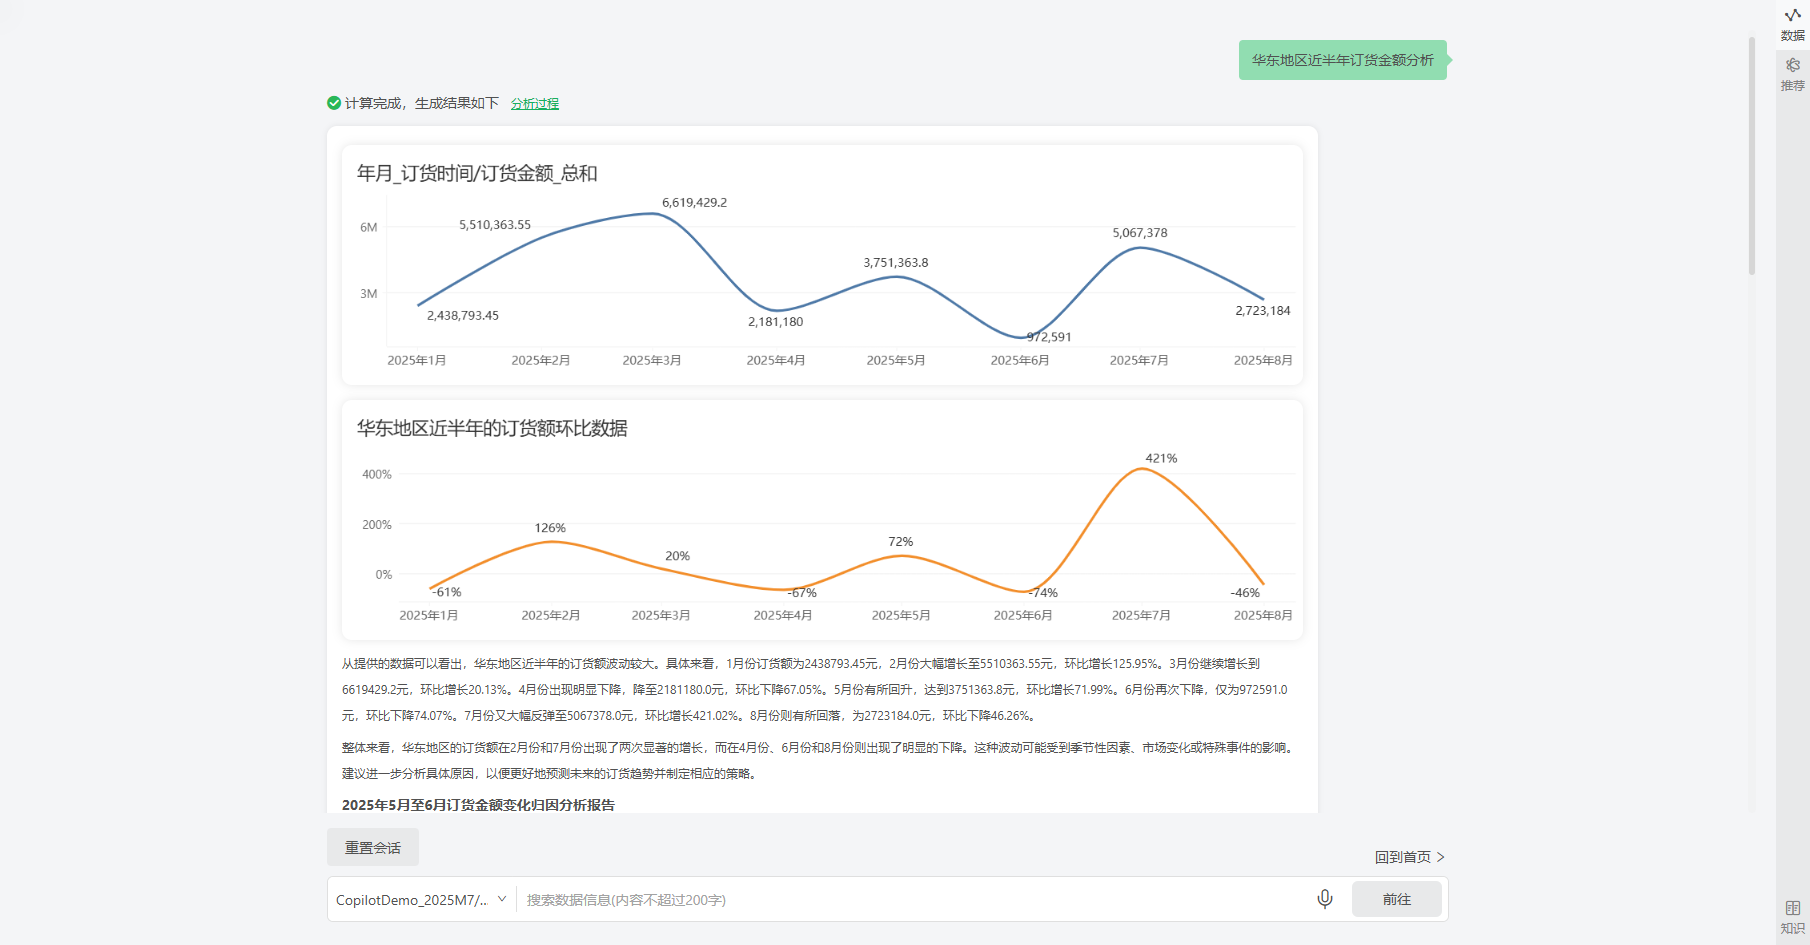This screenshot has width=1810, height=945.
Task: Click the vertical scrollbar thumb of the chat
Action: [x=1751, y=155]
